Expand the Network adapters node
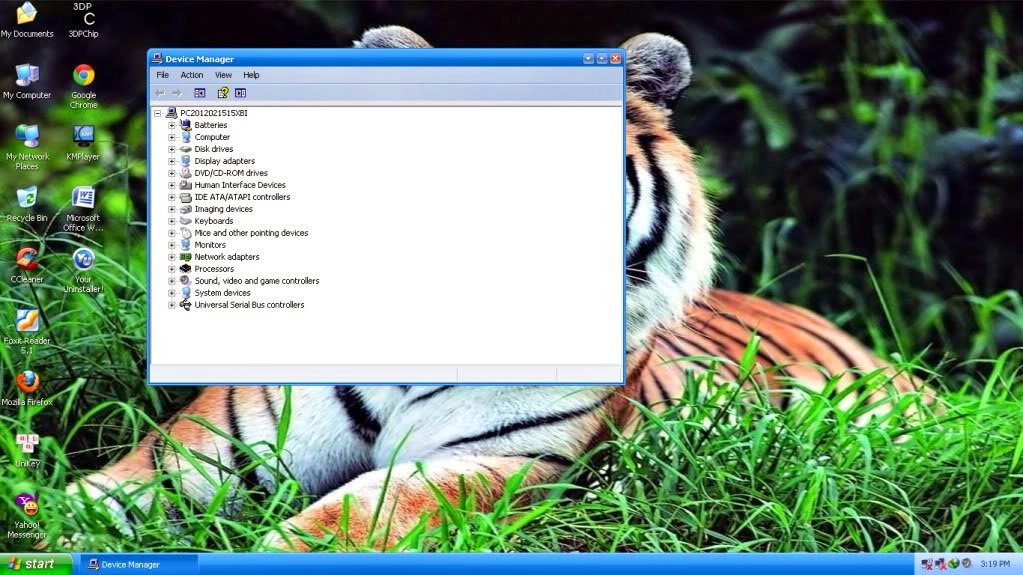 172,257
